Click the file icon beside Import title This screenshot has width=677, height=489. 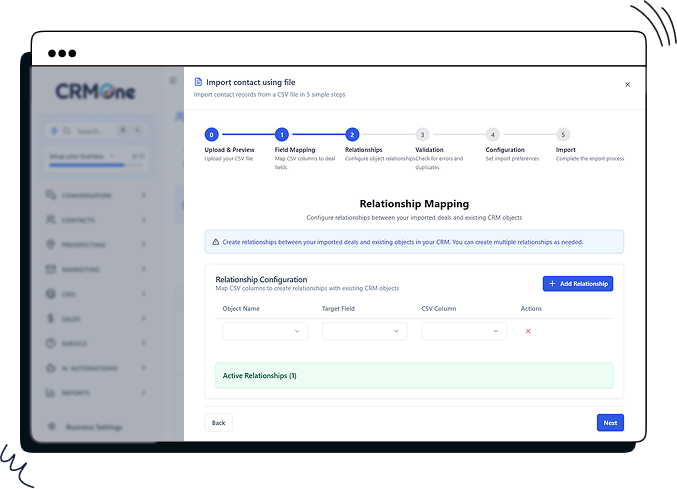[198, 82]
